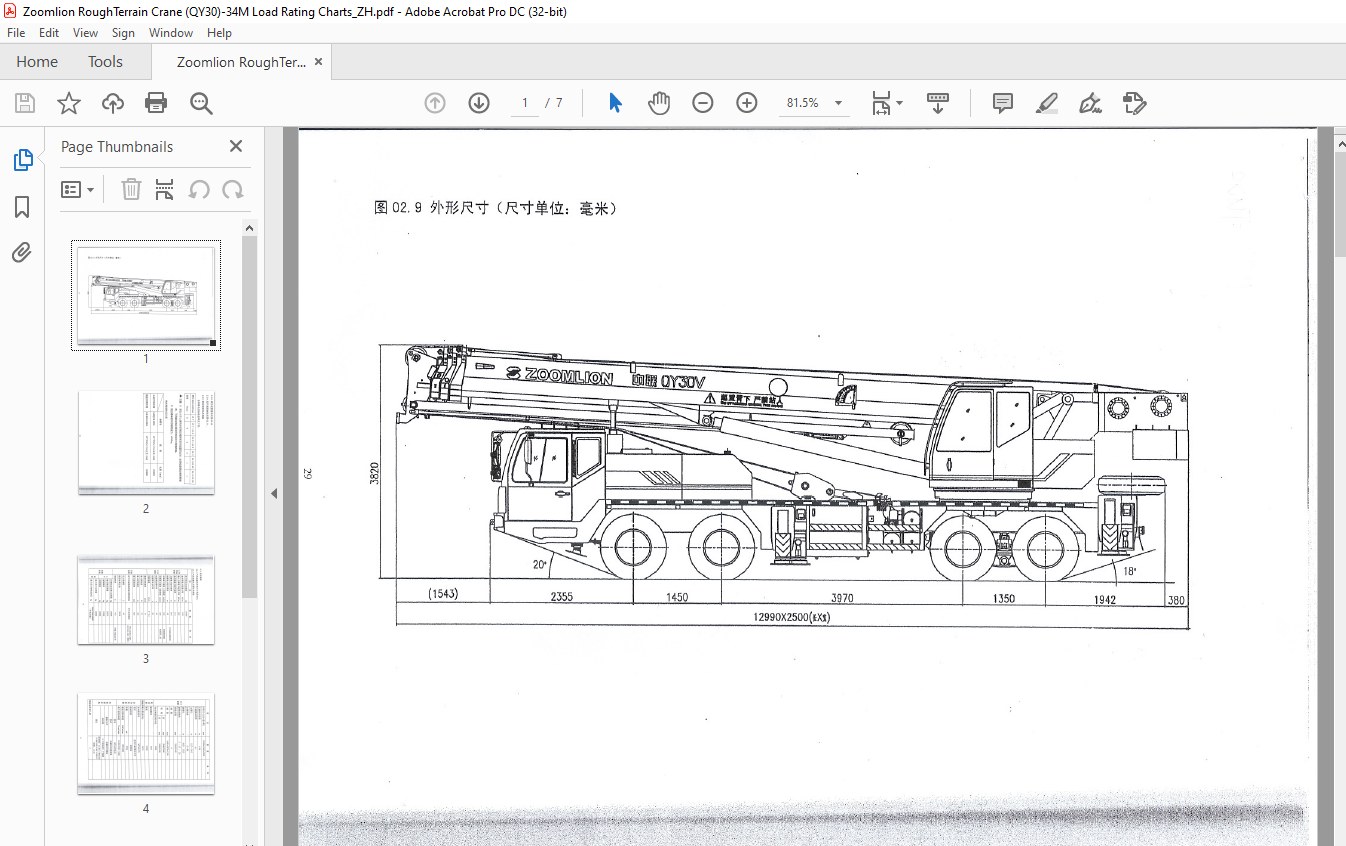The width and height of the screenshot is (1346, 846).
Task: Open the View menu
Action: [x=85, y=33]
